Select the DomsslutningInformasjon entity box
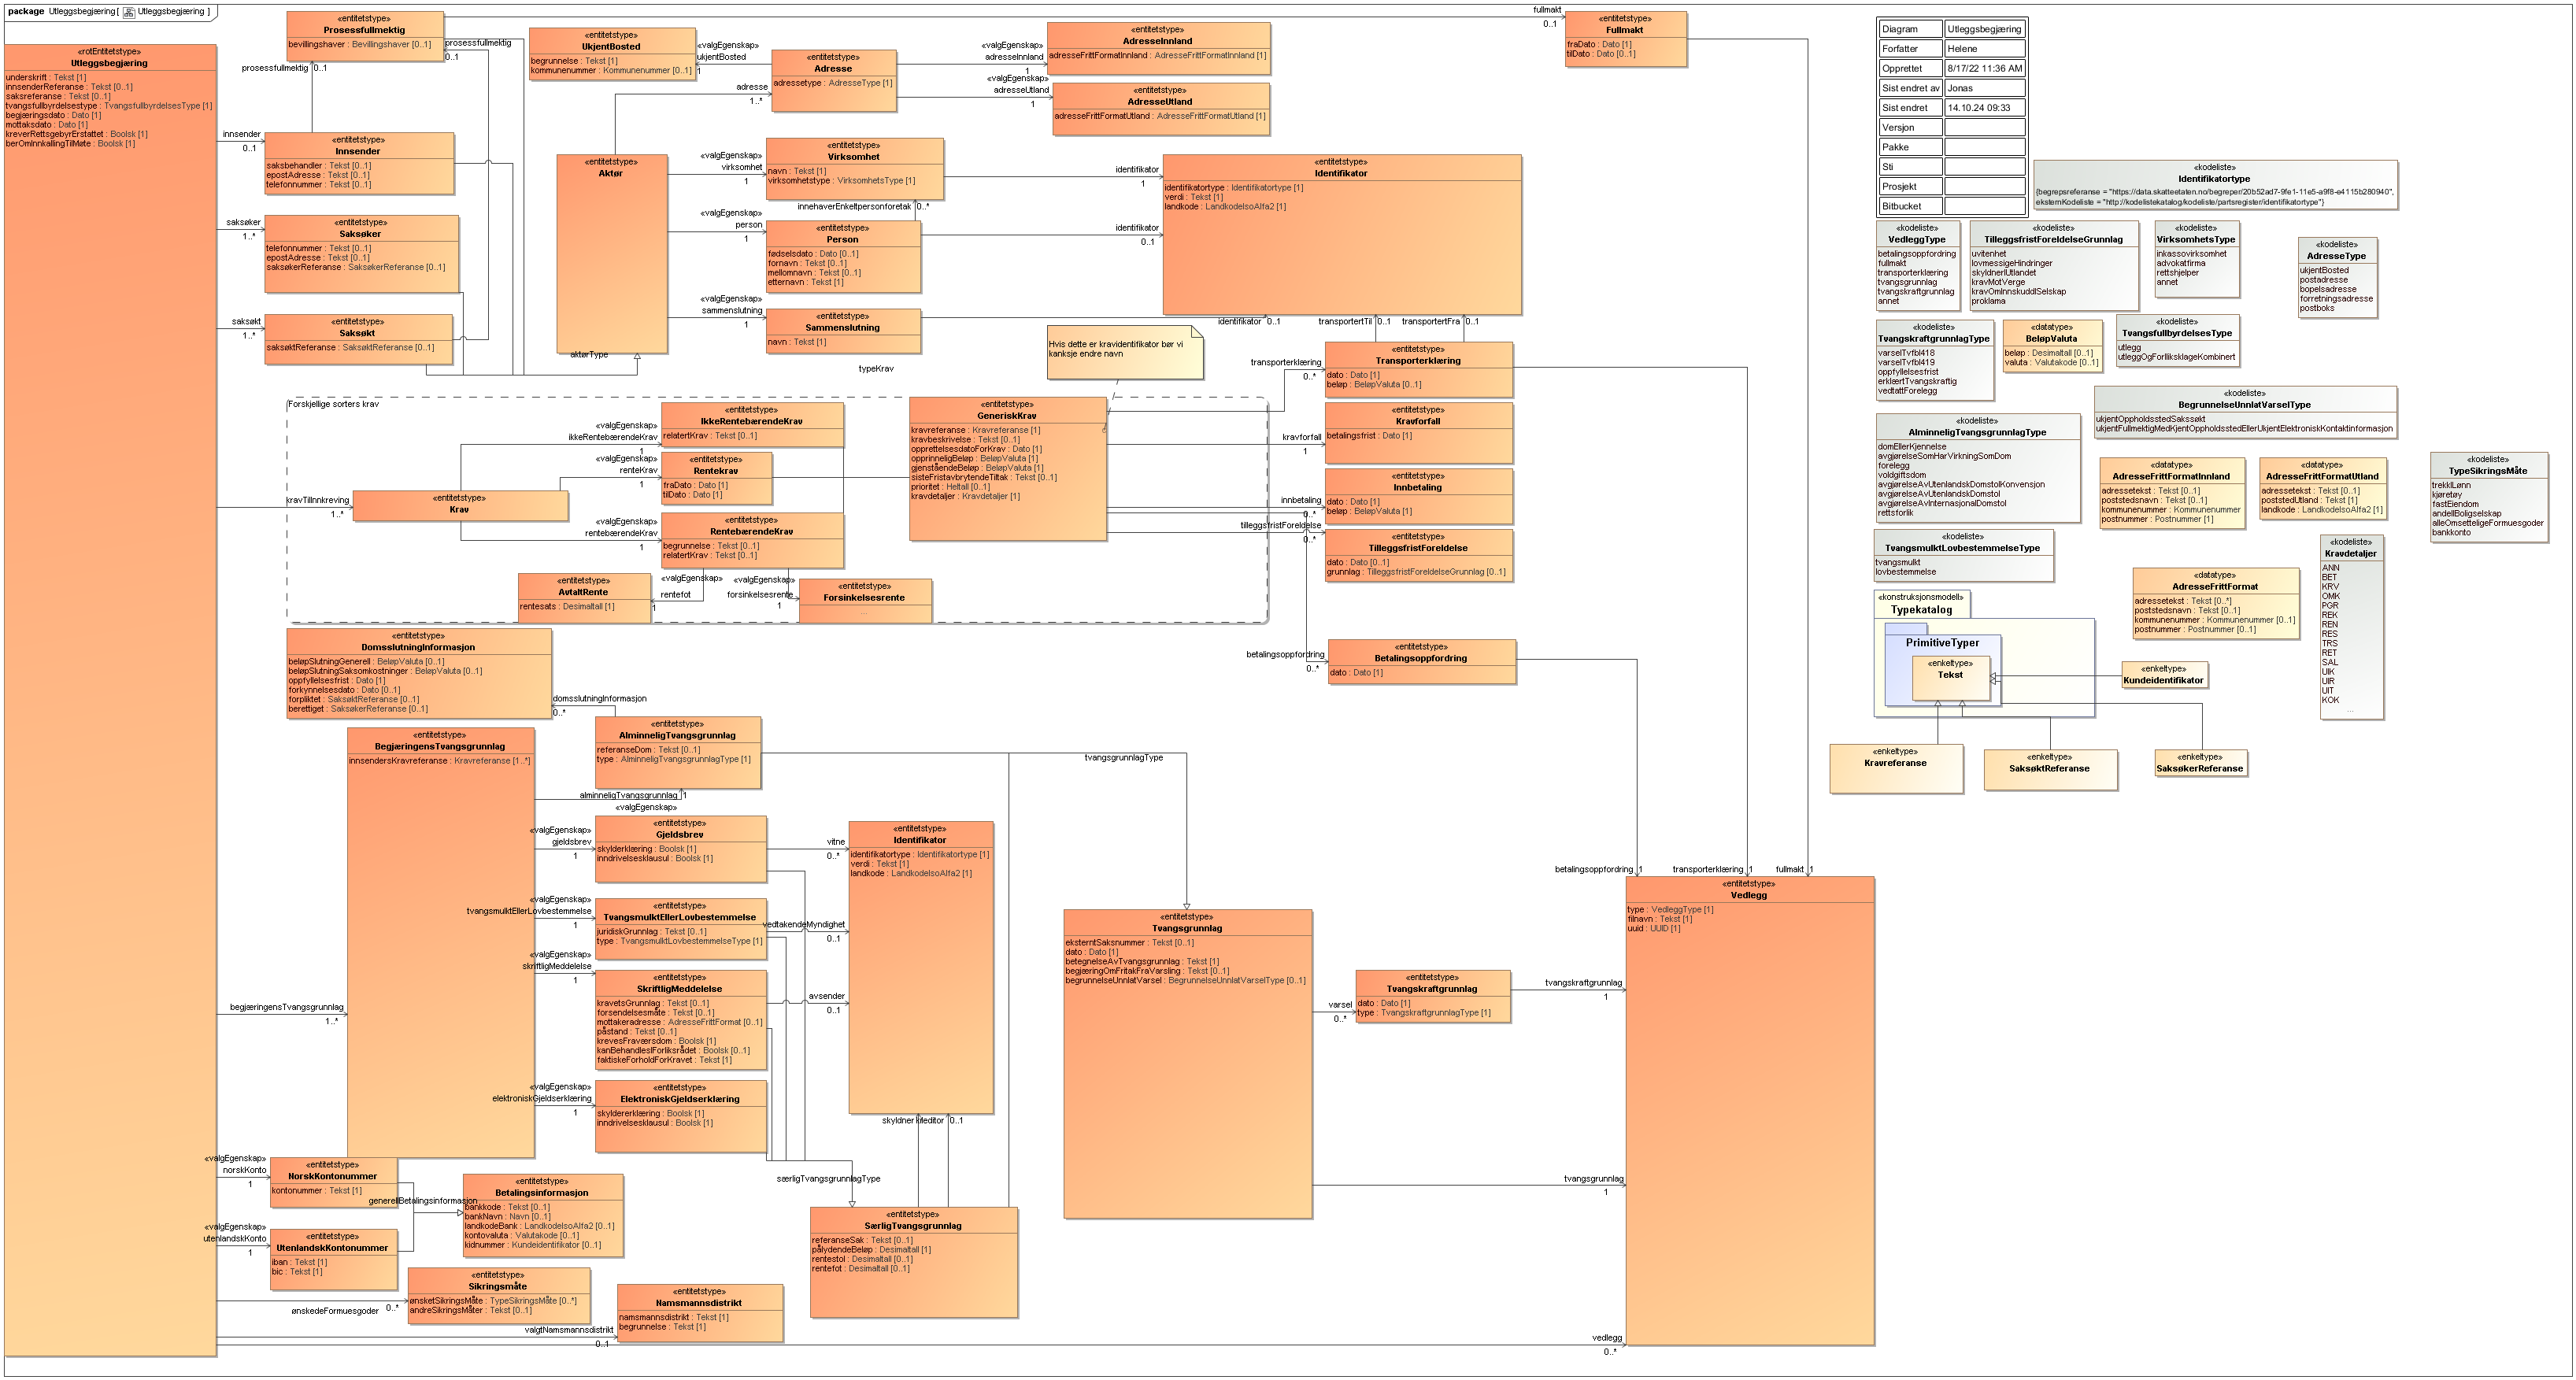The height and width of the screenshot is (1380, 2576). (x=418, y=673)
